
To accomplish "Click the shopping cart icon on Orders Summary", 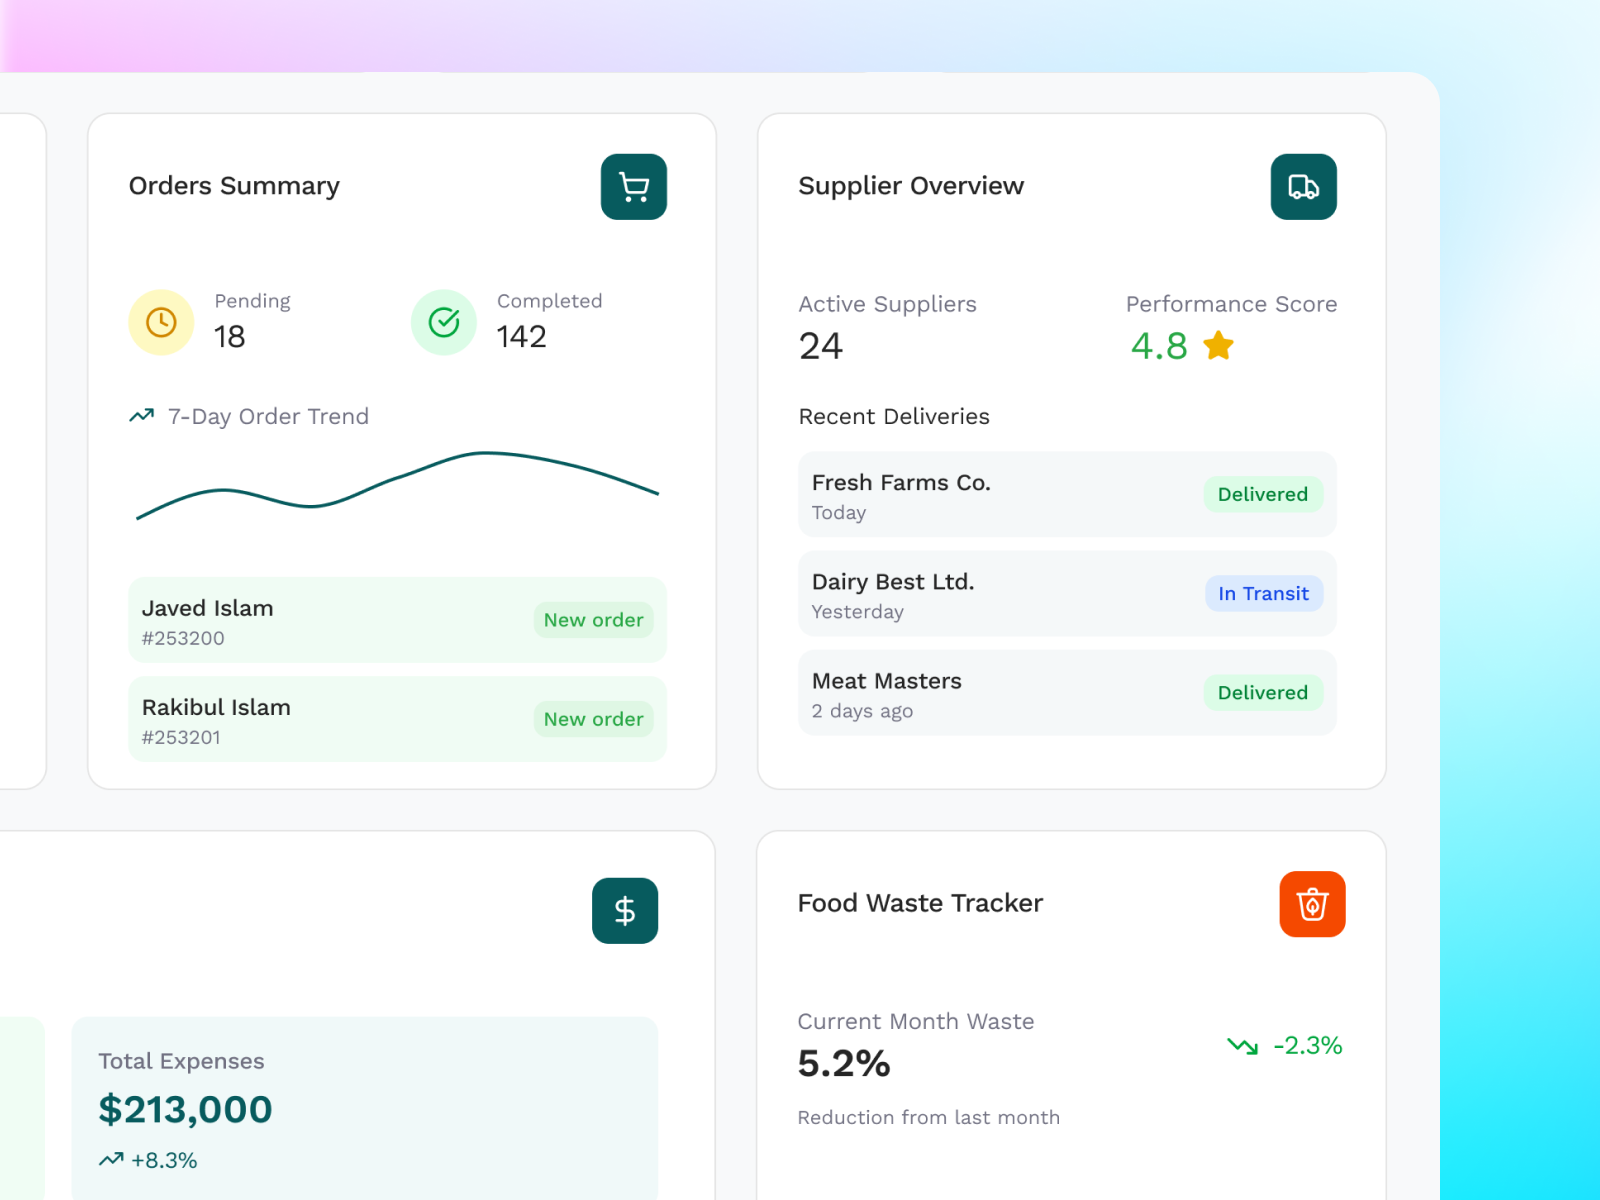I will point(633,187).
